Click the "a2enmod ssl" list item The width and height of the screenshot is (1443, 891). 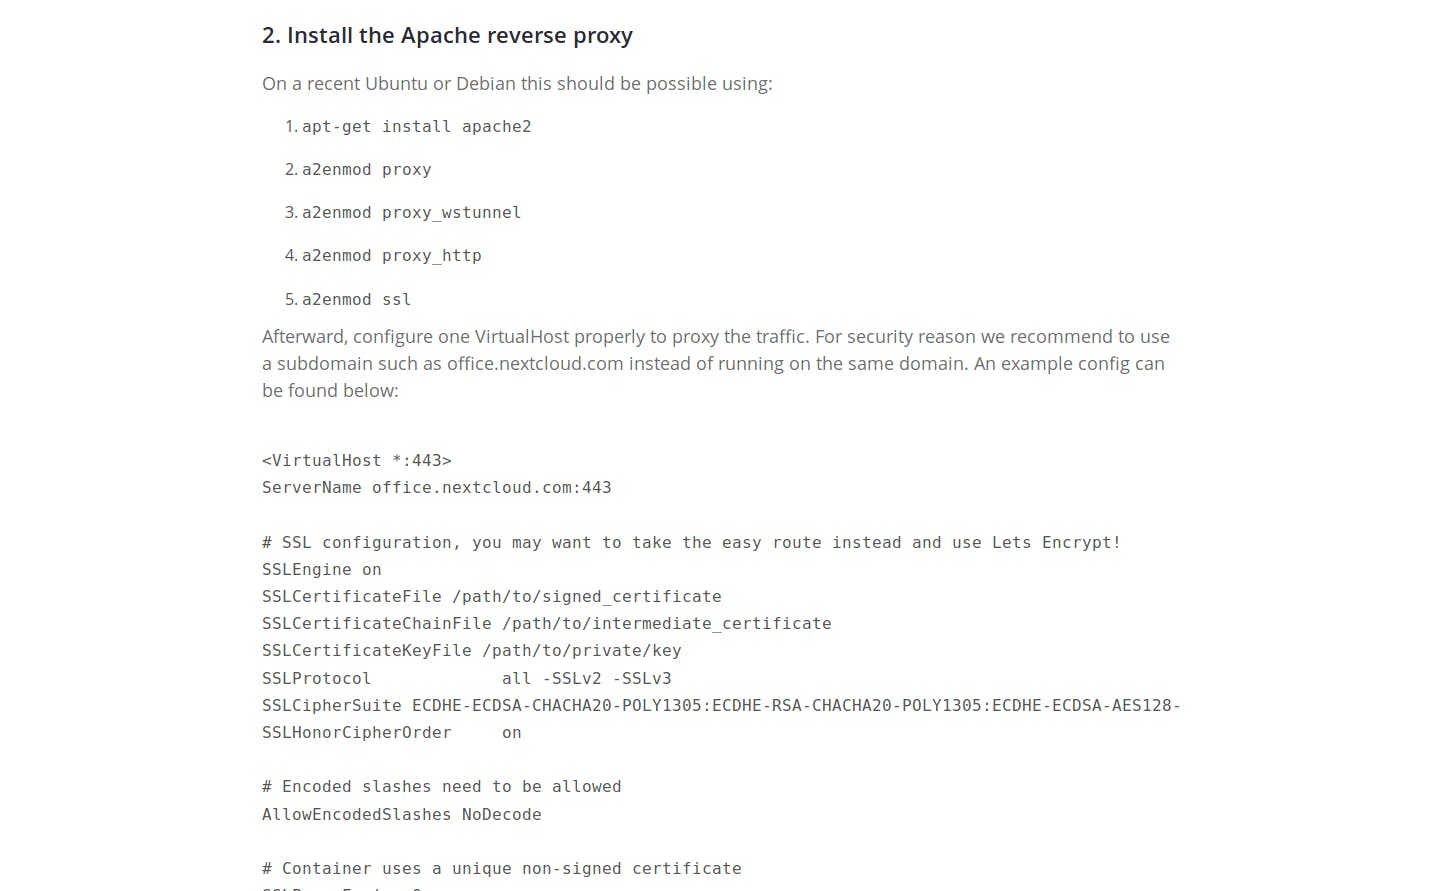point(356,300)
